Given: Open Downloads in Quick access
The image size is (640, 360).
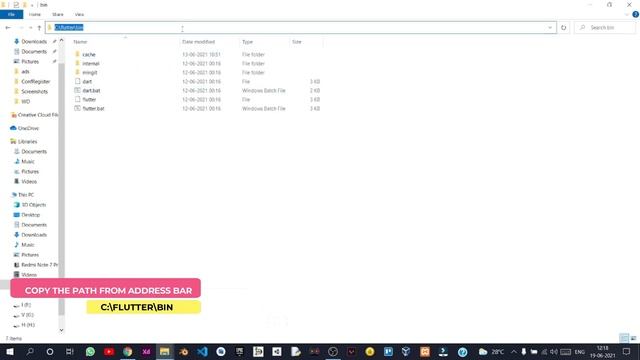Looking at the screenshot, I should pos(34,41).
